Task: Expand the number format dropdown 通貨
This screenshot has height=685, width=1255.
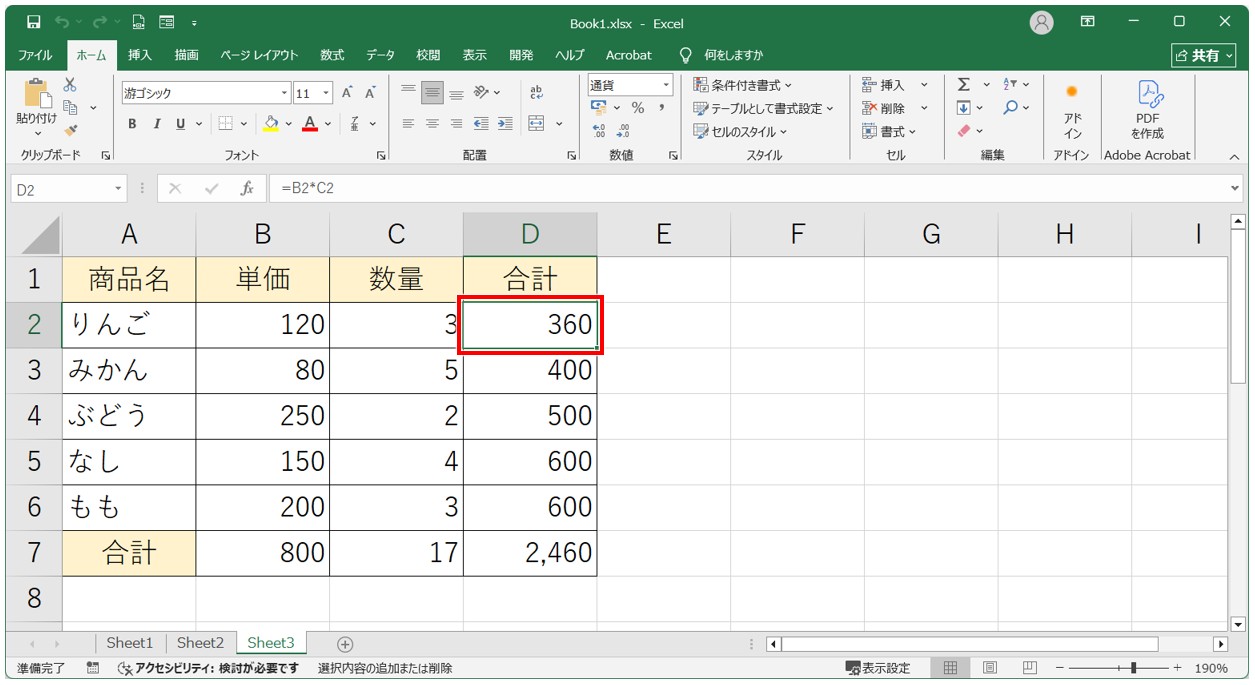Action: coord(666,86)
